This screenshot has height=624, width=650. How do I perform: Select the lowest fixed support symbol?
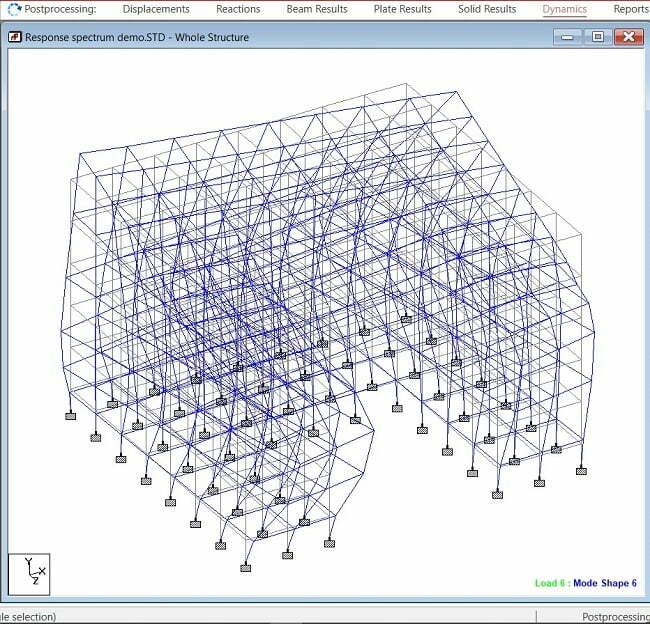(x=246, y=568)
